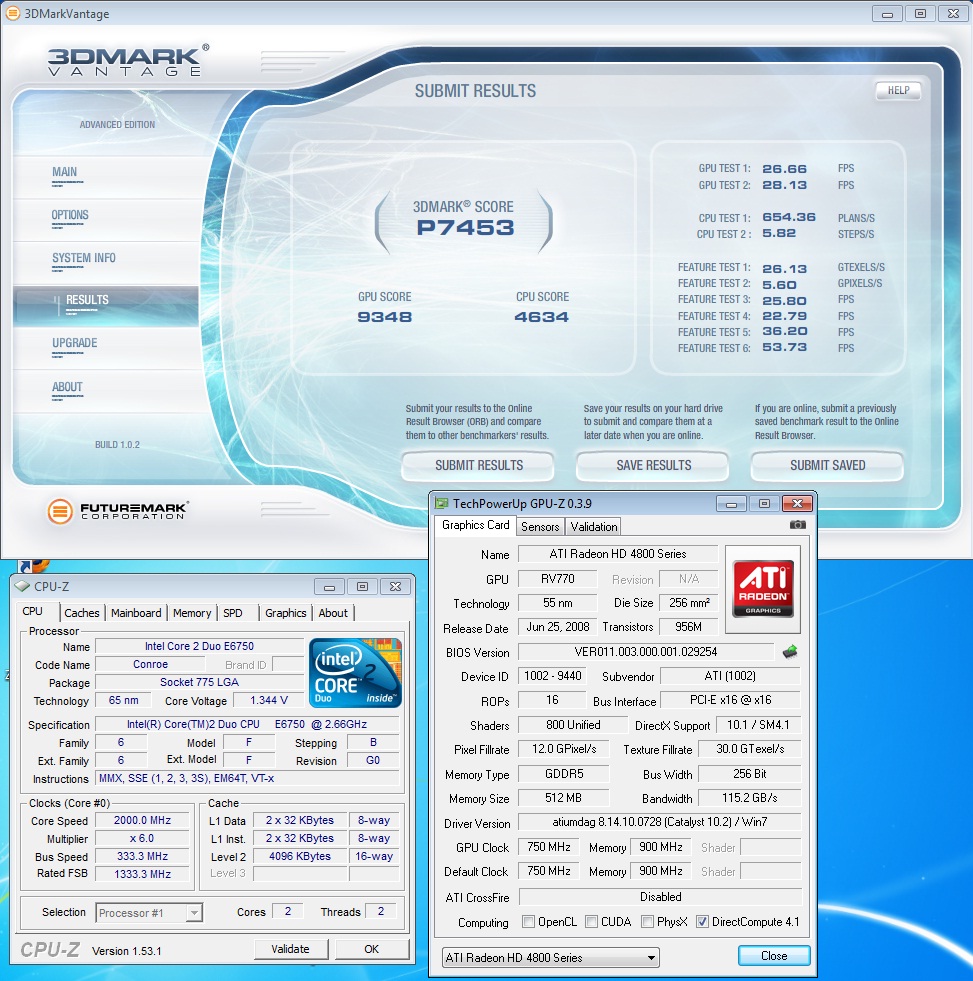
Task: Open the Mainboard tab in CPU-Z
Action: pyautogui.click(x=136, y=613)
